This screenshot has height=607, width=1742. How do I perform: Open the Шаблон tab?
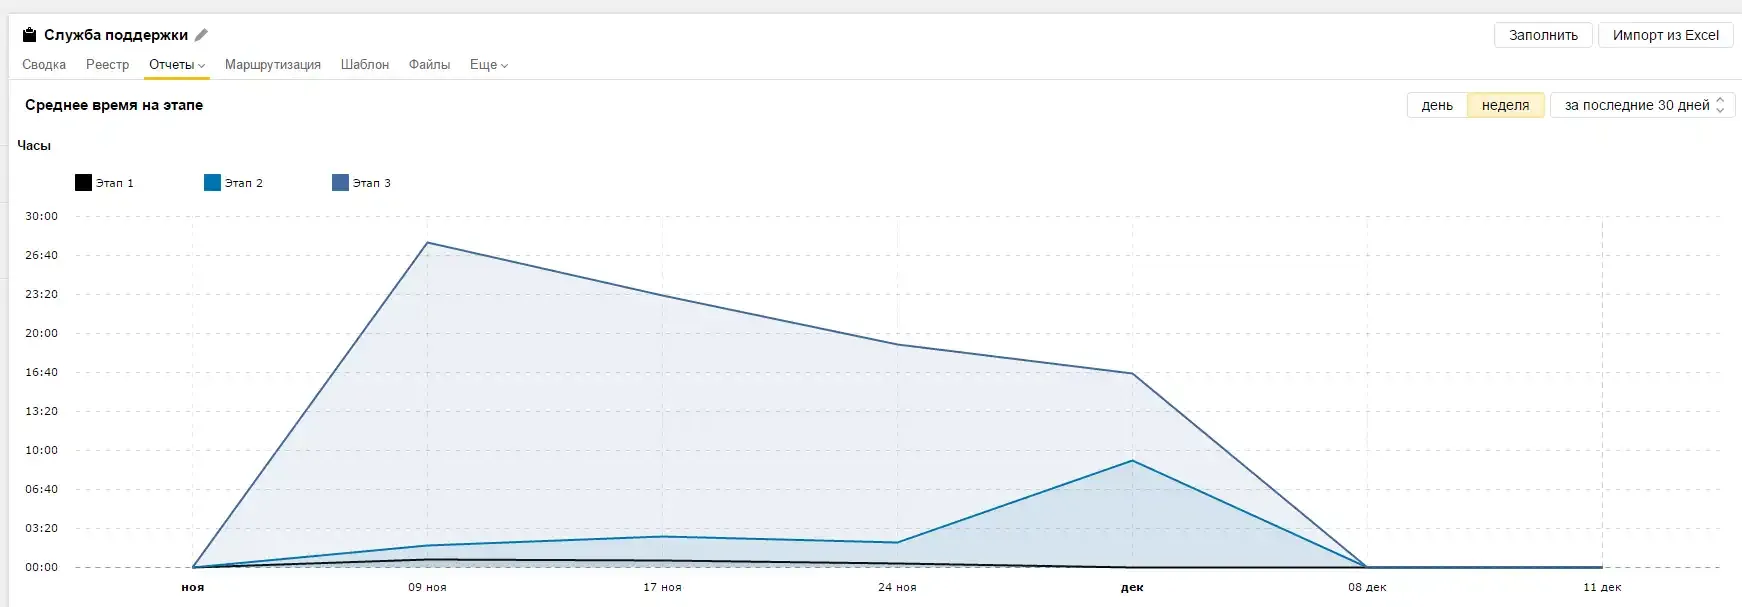[365, 65]
